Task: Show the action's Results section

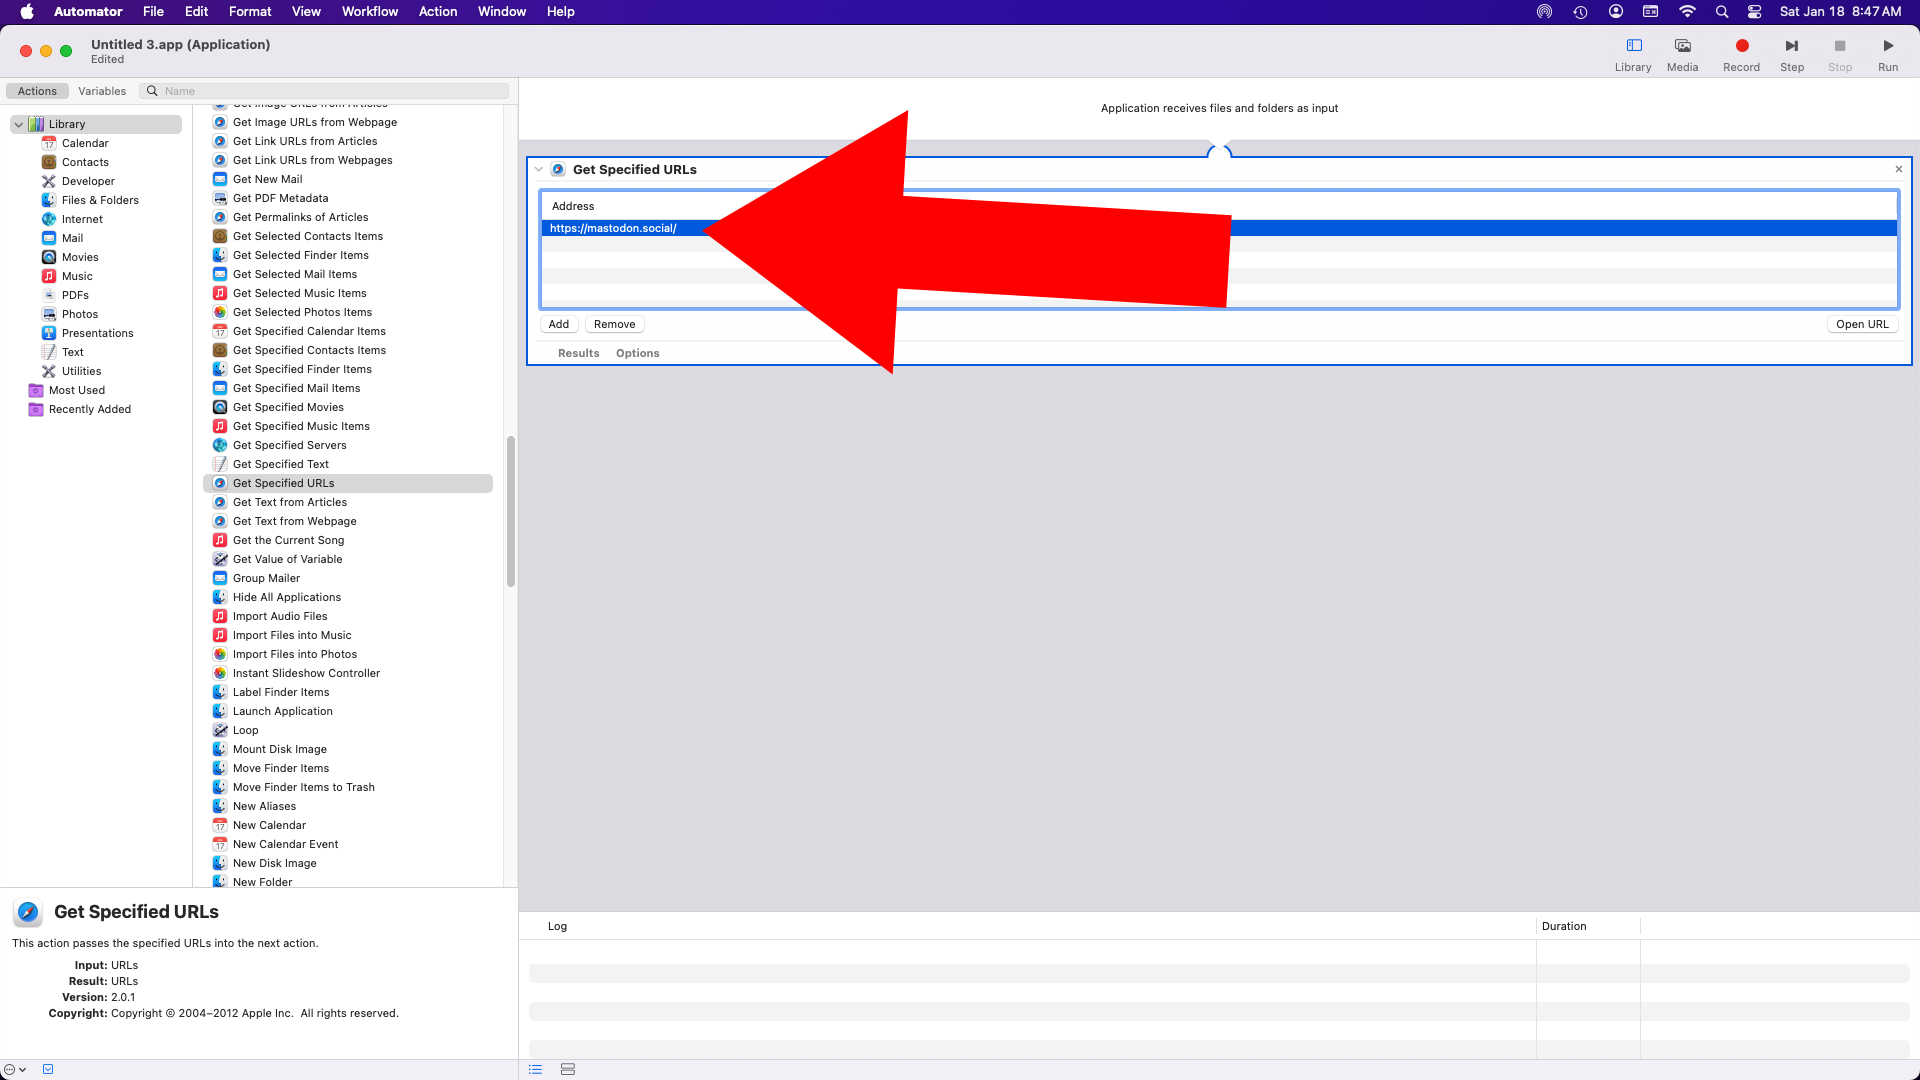Action: pyautogui.click(x=578, y=353)
